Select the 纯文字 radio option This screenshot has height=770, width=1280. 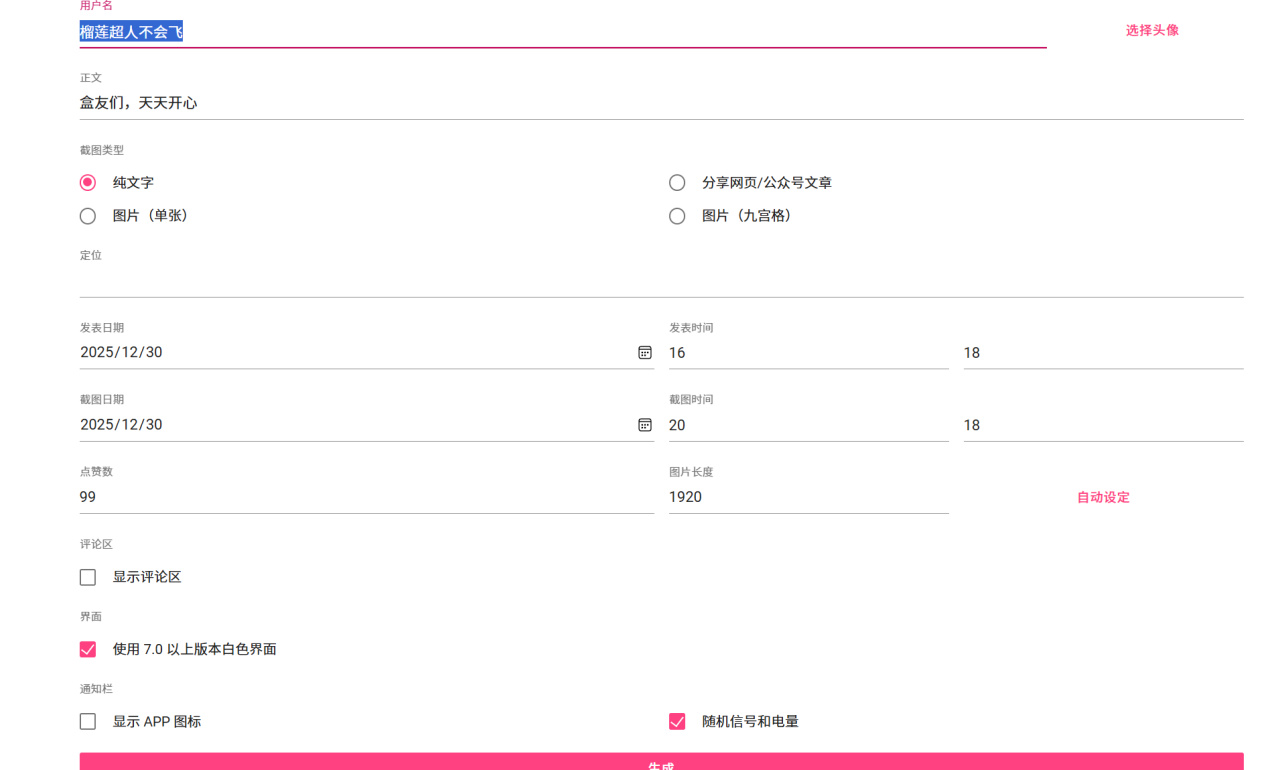click(x=88, y=183)
